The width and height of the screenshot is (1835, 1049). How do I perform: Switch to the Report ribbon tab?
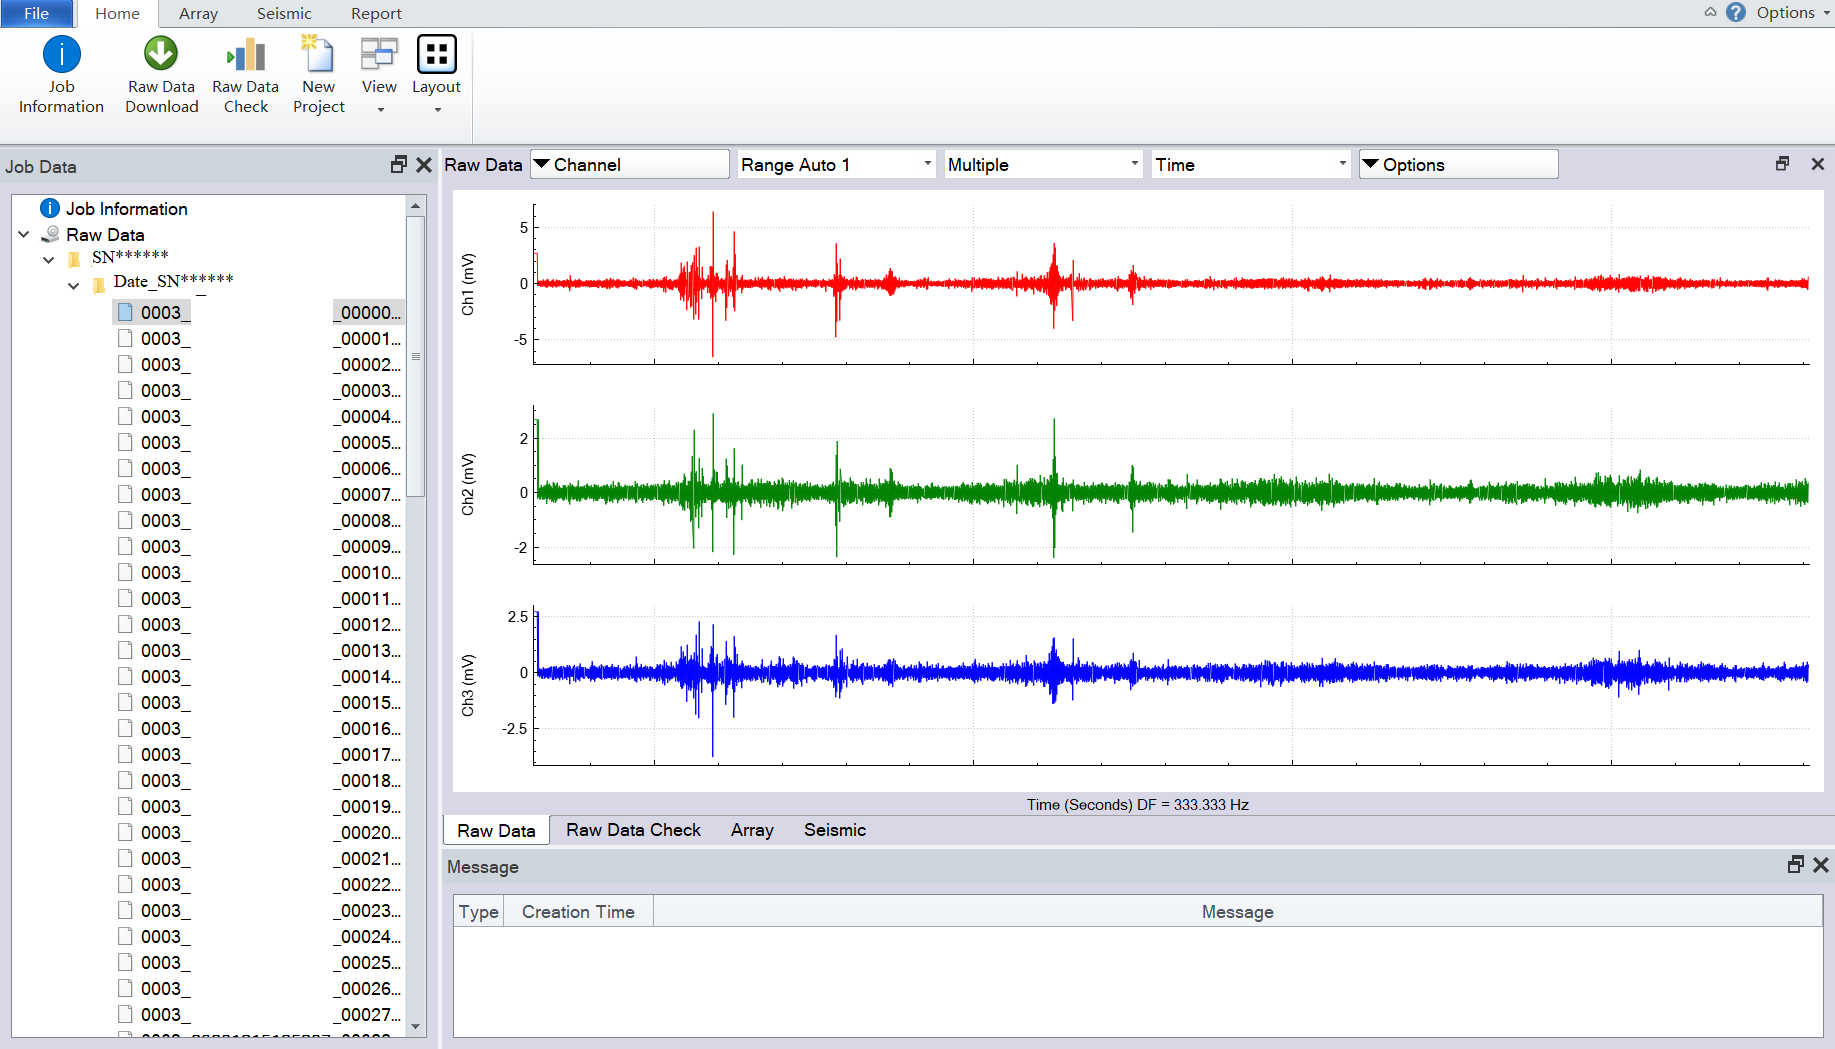point(376,13)
